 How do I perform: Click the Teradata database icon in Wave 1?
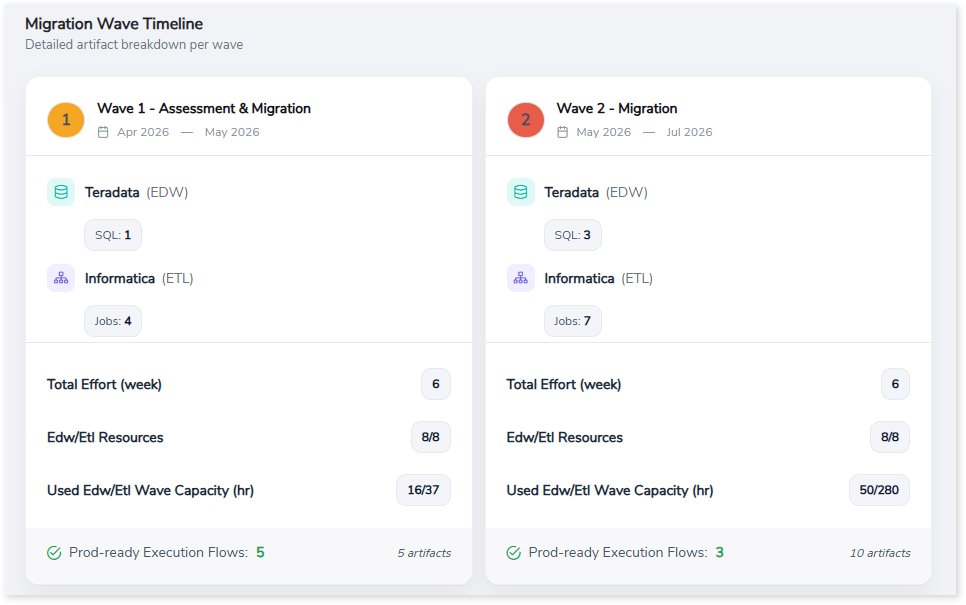coord(61,192)
